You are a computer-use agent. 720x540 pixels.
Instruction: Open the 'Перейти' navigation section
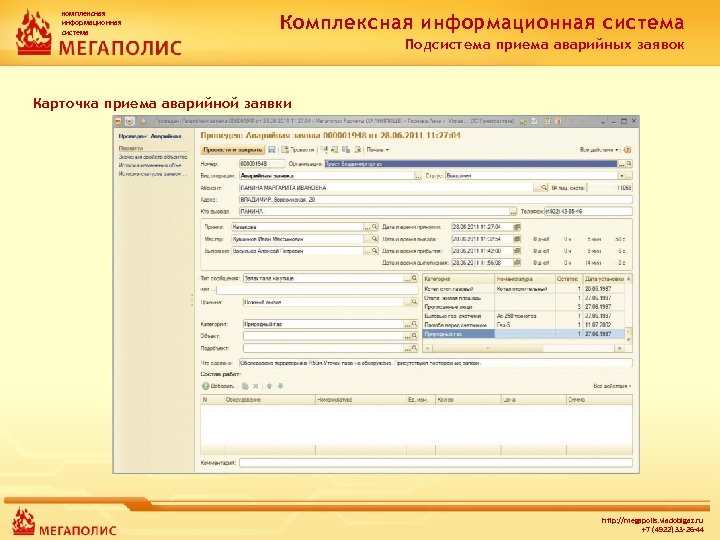131,148
